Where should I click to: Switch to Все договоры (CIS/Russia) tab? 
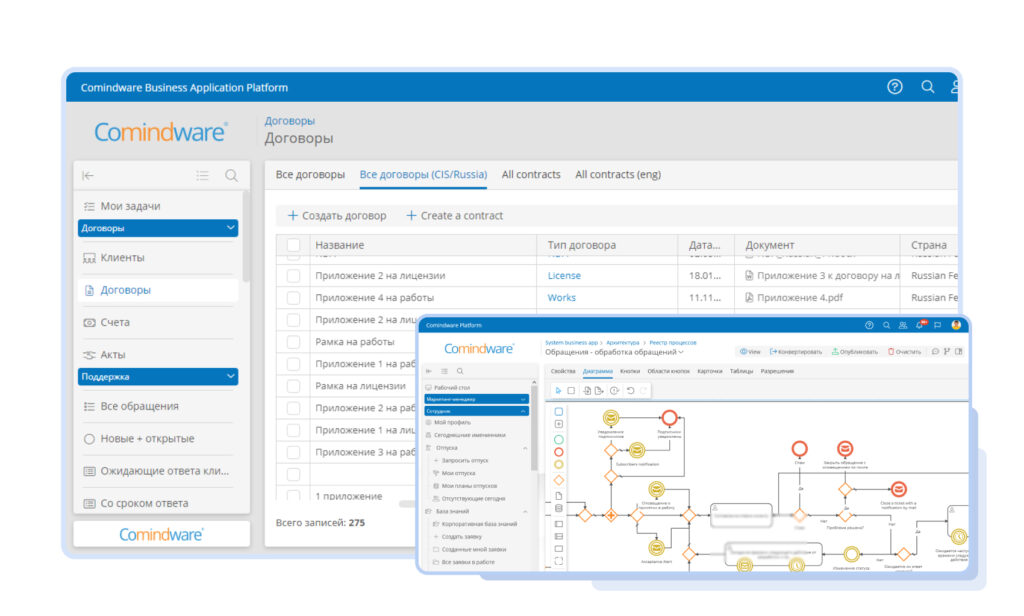coord(423,174)
